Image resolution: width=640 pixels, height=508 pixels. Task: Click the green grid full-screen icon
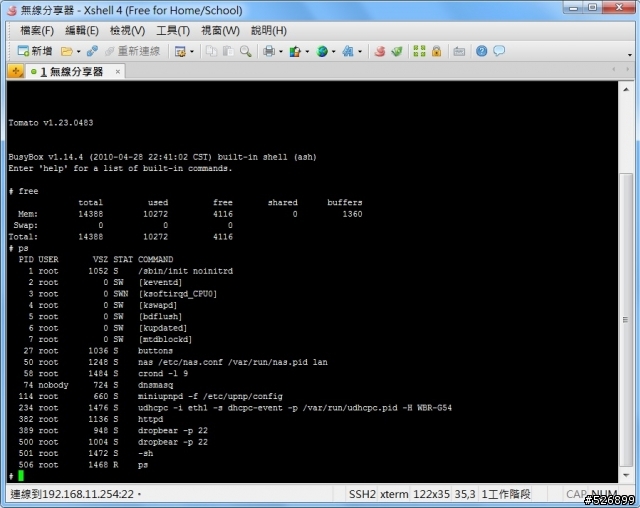(419, 51)
